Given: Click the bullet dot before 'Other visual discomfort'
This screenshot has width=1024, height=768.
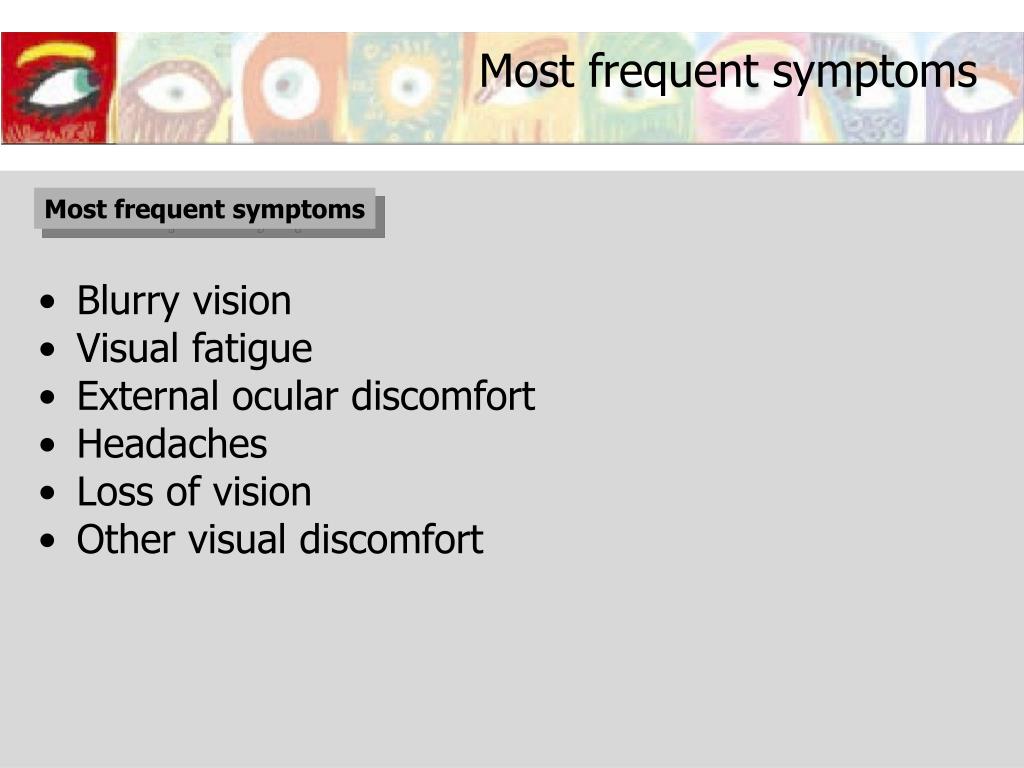Looking at the screenshot, I should click(47, 541).
